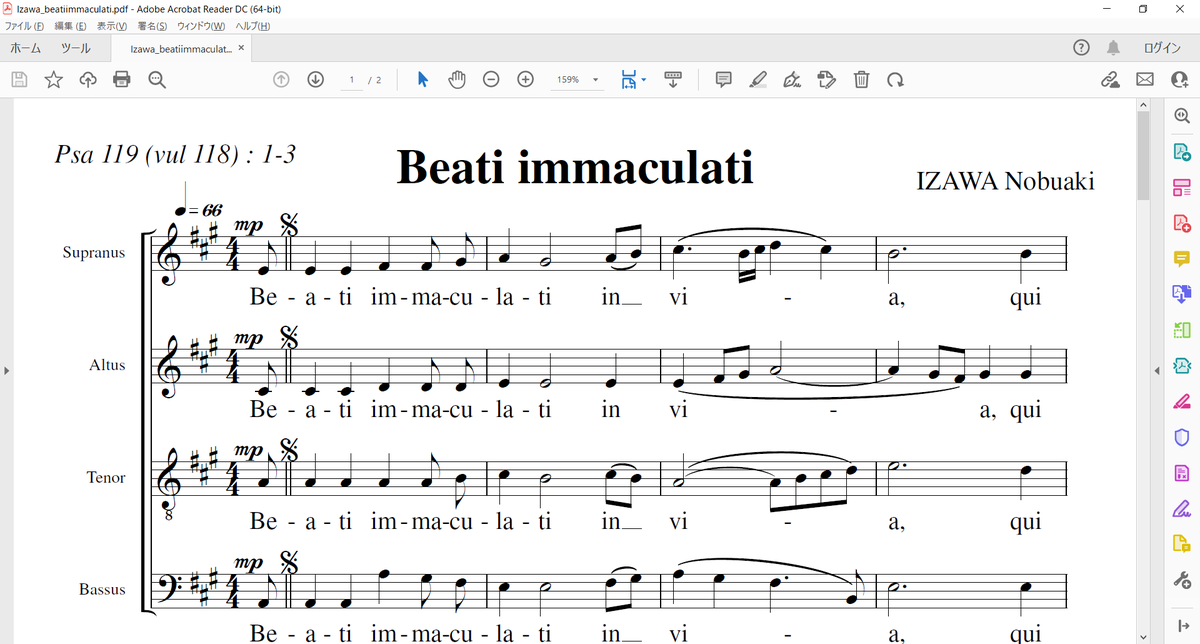This screenshot has width=1200, height=644.
Task: Open the Comment tool in right pane
Action: pos(1181,258)
